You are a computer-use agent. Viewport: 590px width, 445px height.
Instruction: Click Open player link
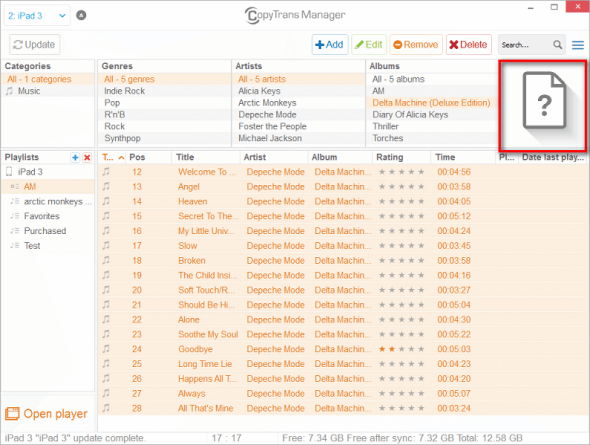click(x=47, y=414)
